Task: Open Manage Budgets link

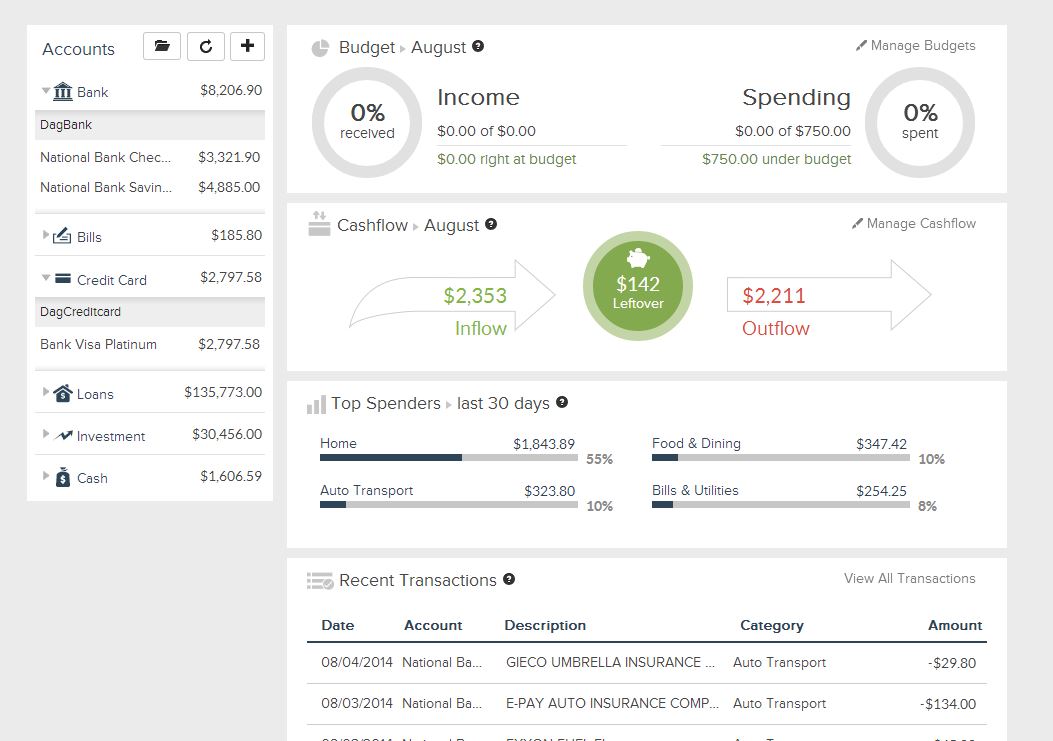Action: [x=915, y=46]
